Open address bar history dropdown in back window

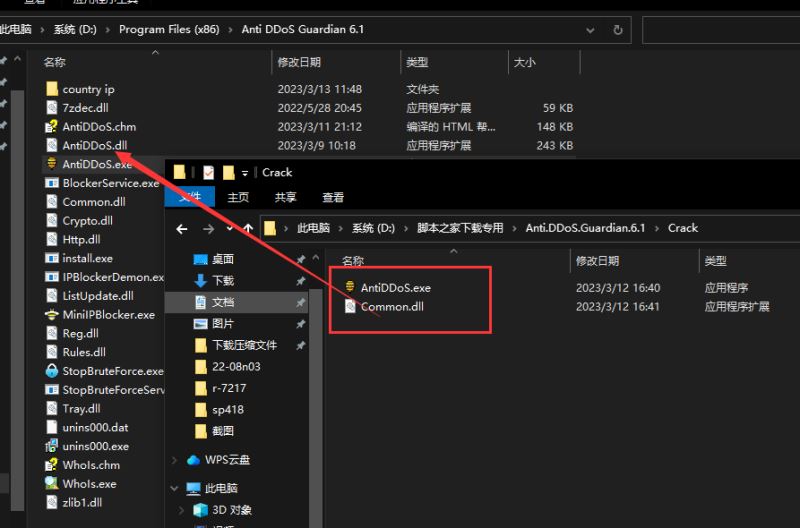click(x=590, y=30)
